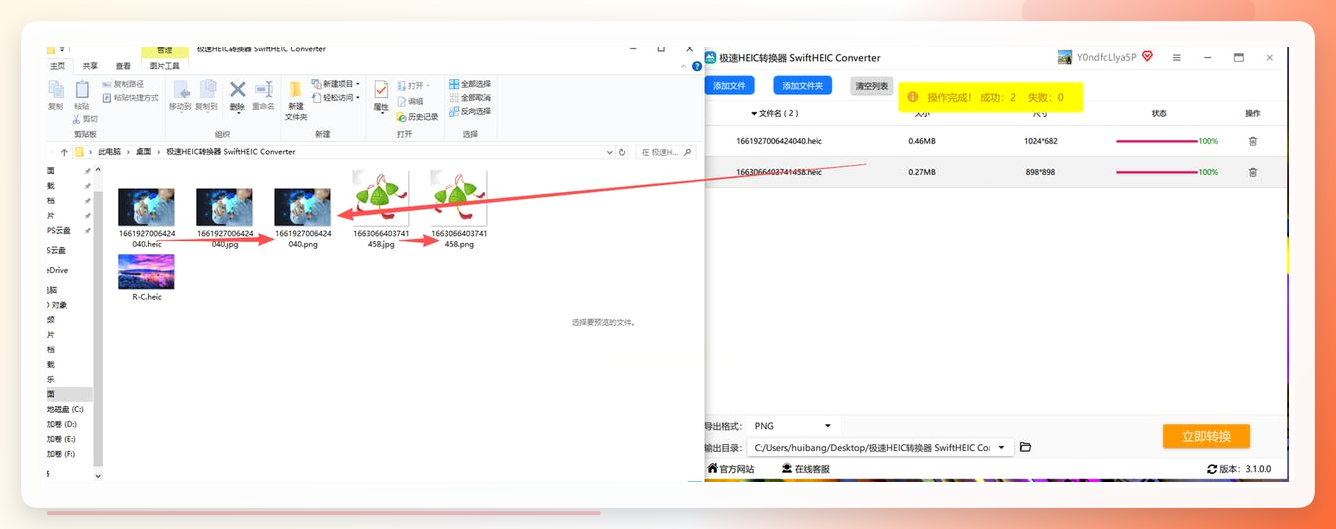The image size is (1336, 529).
Task: Click the Explorer help question icon
Action: pyautogui.click(x=697, y=66)
